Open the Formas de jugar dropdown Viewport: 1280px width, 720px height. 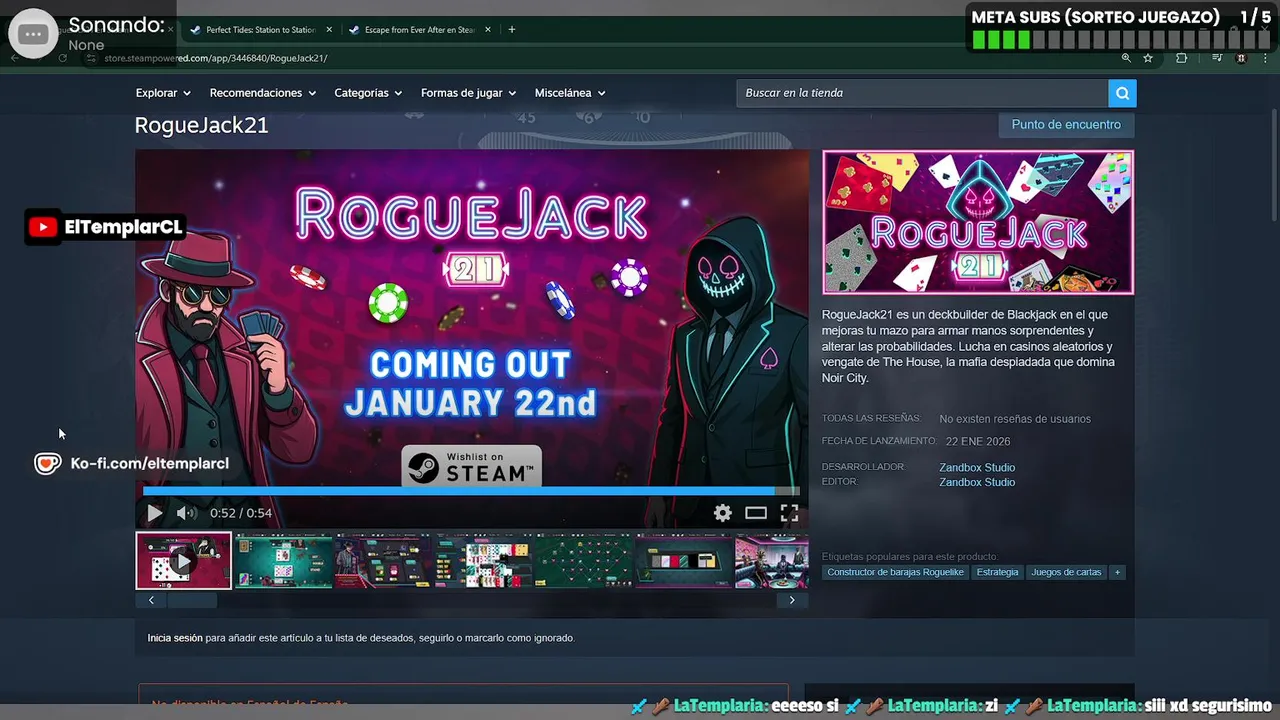pyautogui.click(x=468, y=93)
